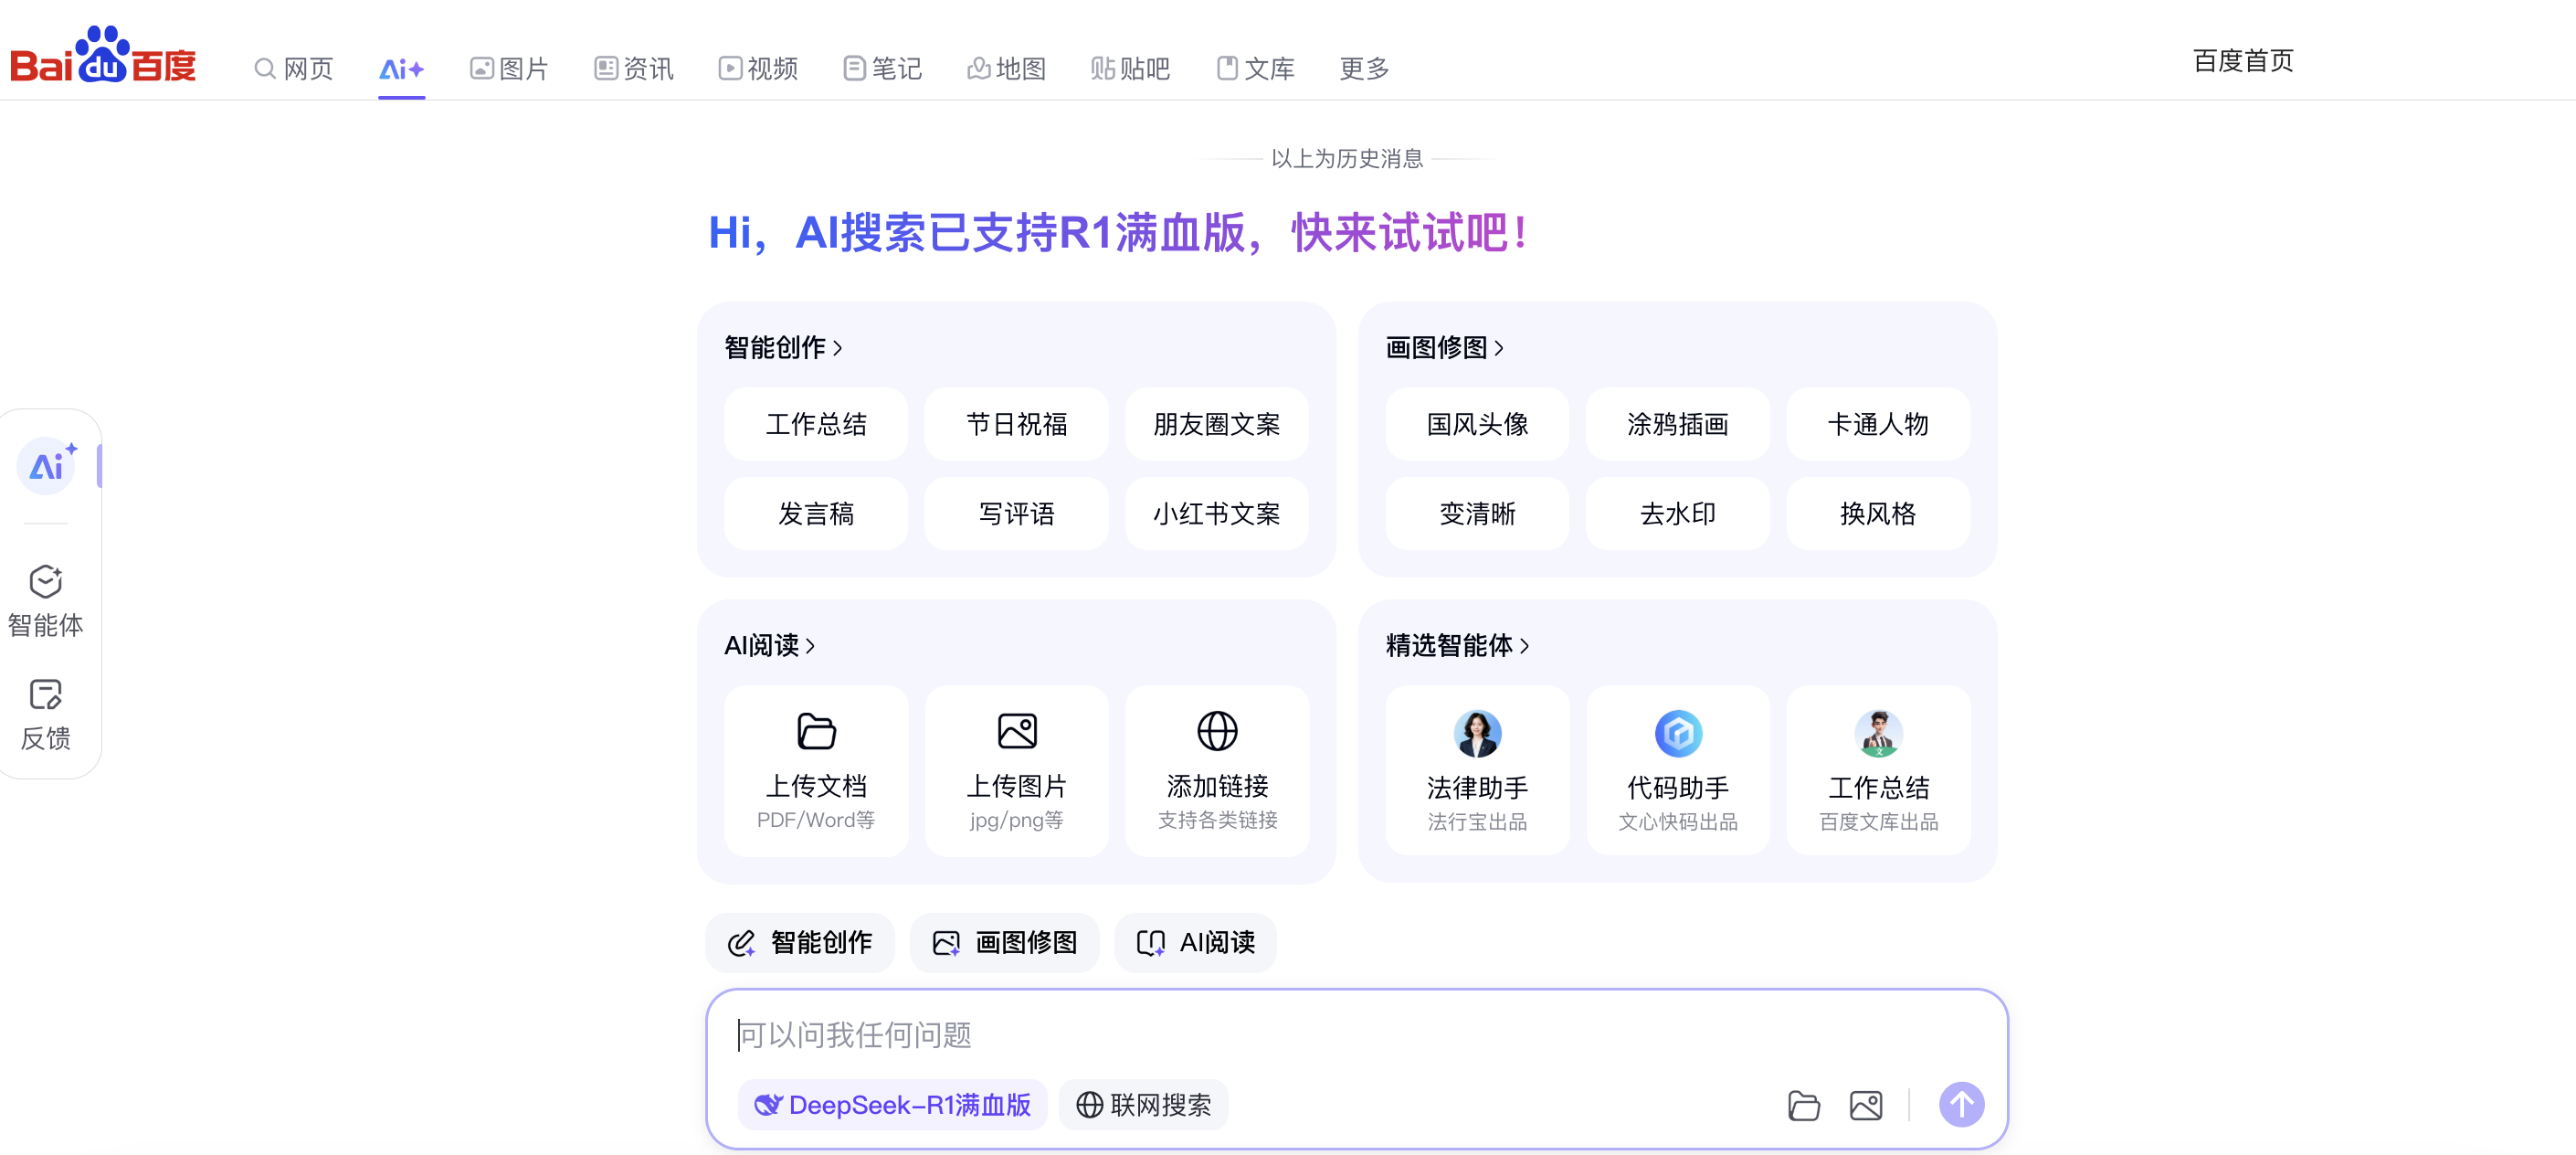Click the folder upload icon in input box
The image size is (2576, 1155).
click(x=1803, y=1105)
